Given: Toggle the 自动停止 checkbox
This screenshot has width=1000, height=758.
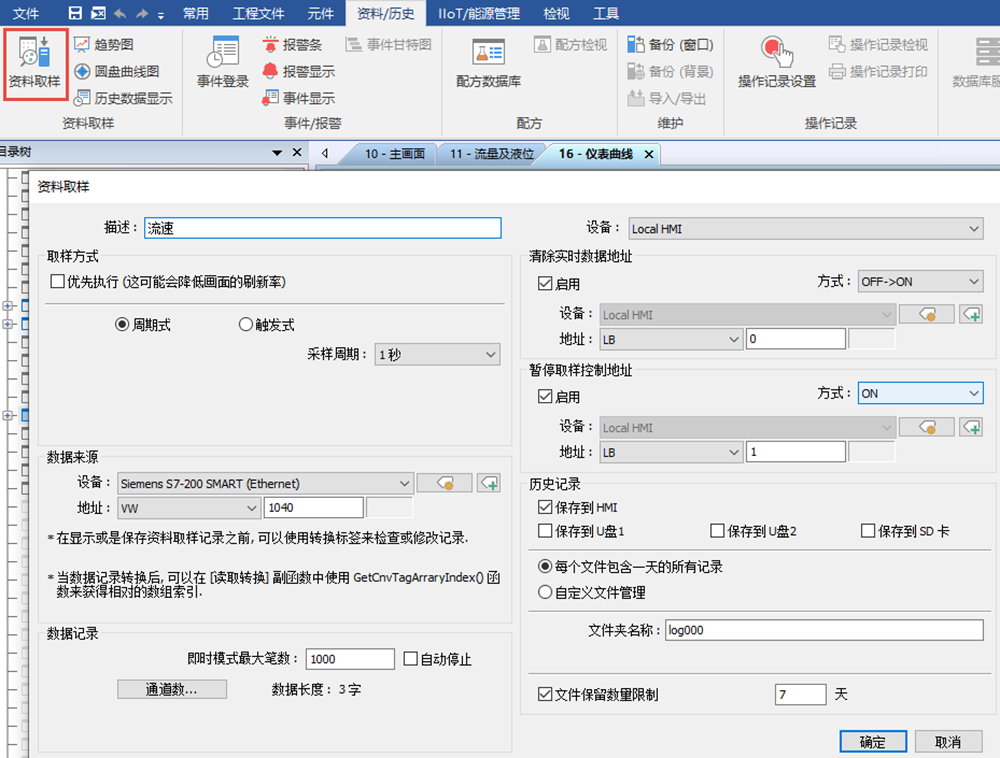Looking at the screenshot, I should 410,659.
